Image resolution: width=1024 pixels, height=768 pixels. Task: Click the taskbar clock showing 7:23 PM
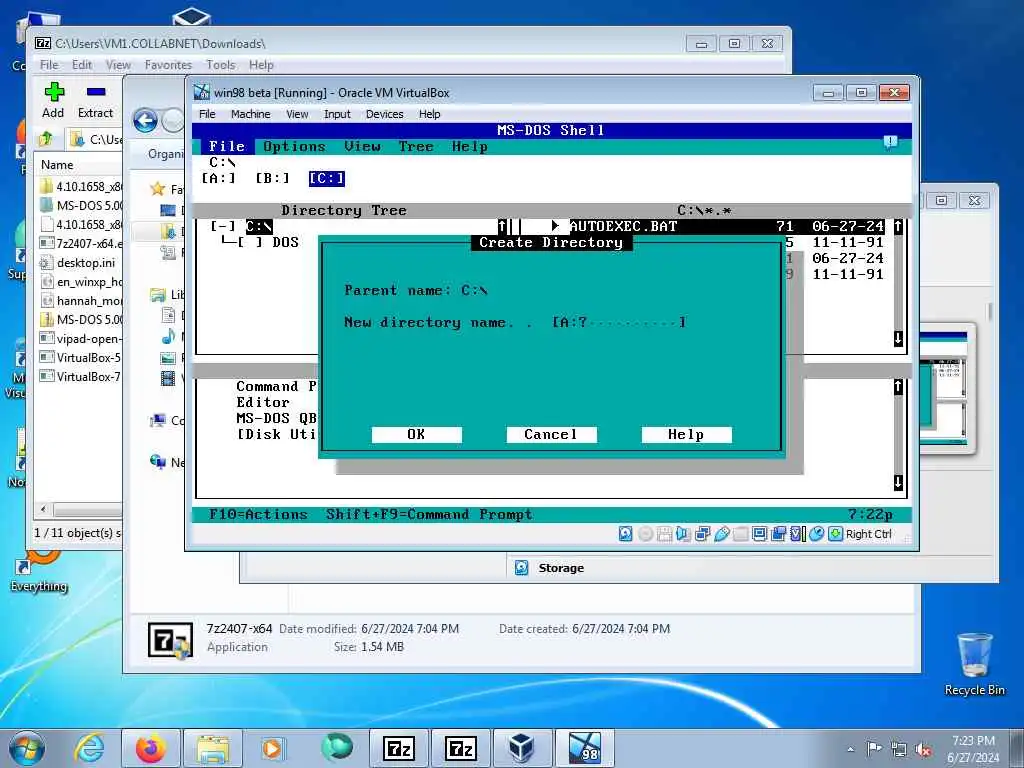pyautogui.click(x=973, y=749)
